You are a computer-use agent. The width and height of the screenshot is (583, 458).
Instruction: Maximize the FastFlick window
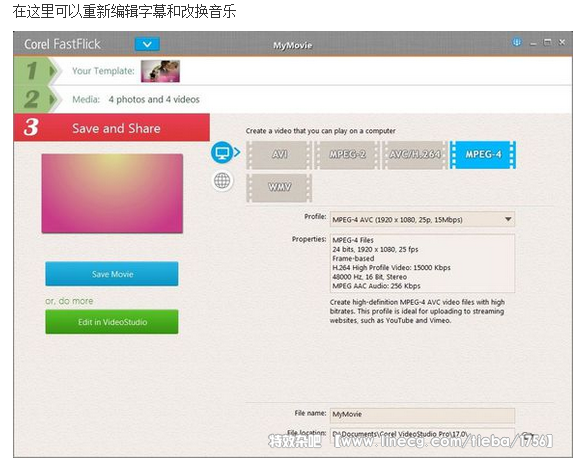[547, 42]
